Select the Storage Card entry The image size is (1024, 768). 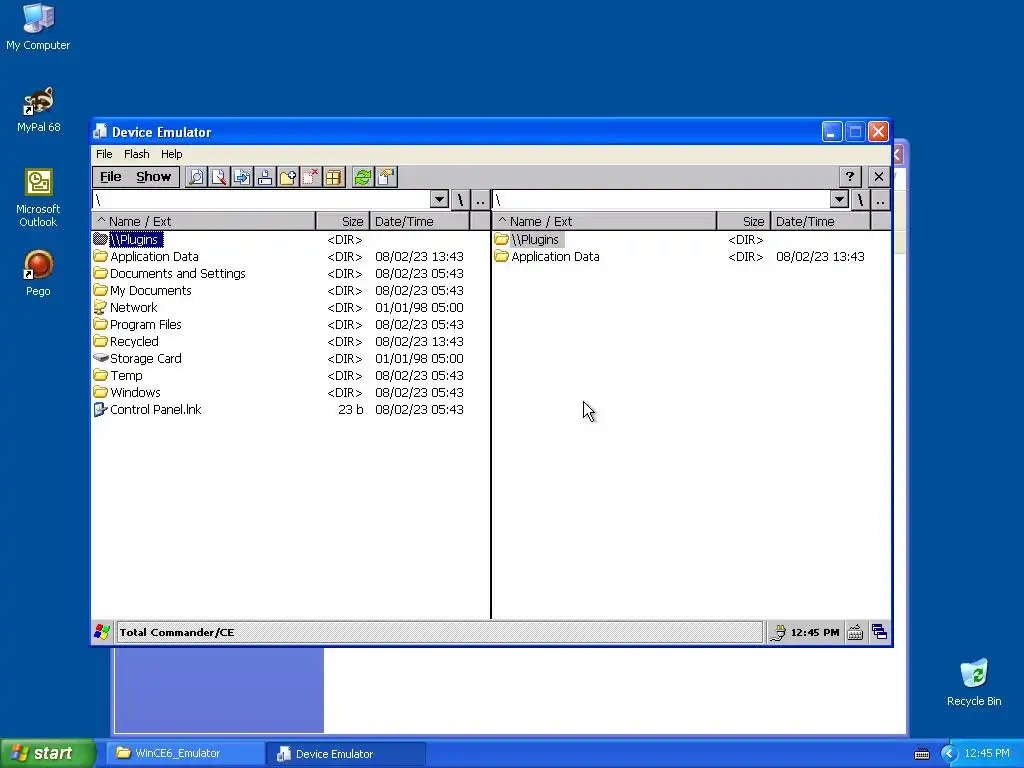146,359
